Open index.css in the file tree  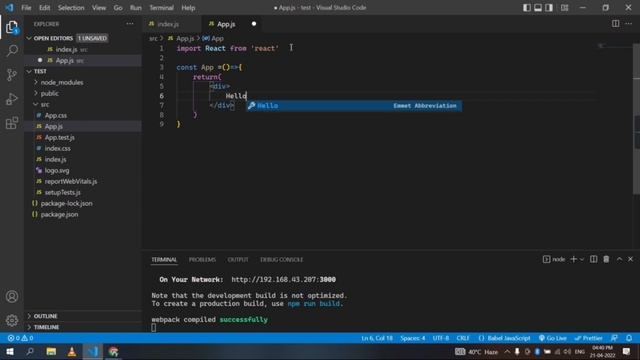click(83, 149)
